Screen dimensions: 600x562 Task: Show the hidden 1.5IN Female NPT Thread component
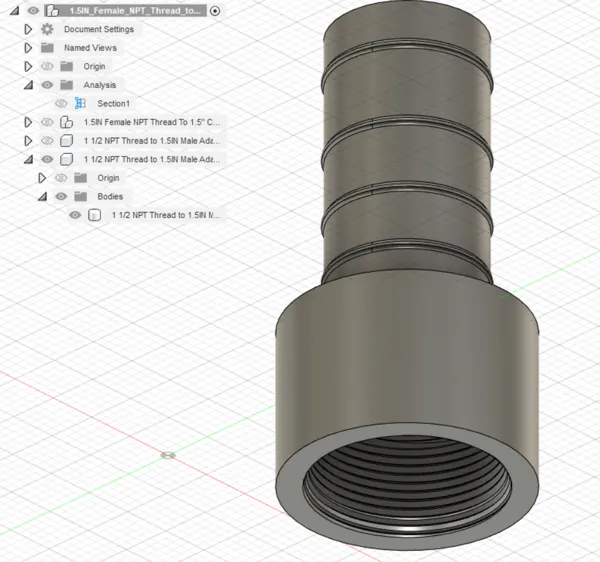pos(47,122)
